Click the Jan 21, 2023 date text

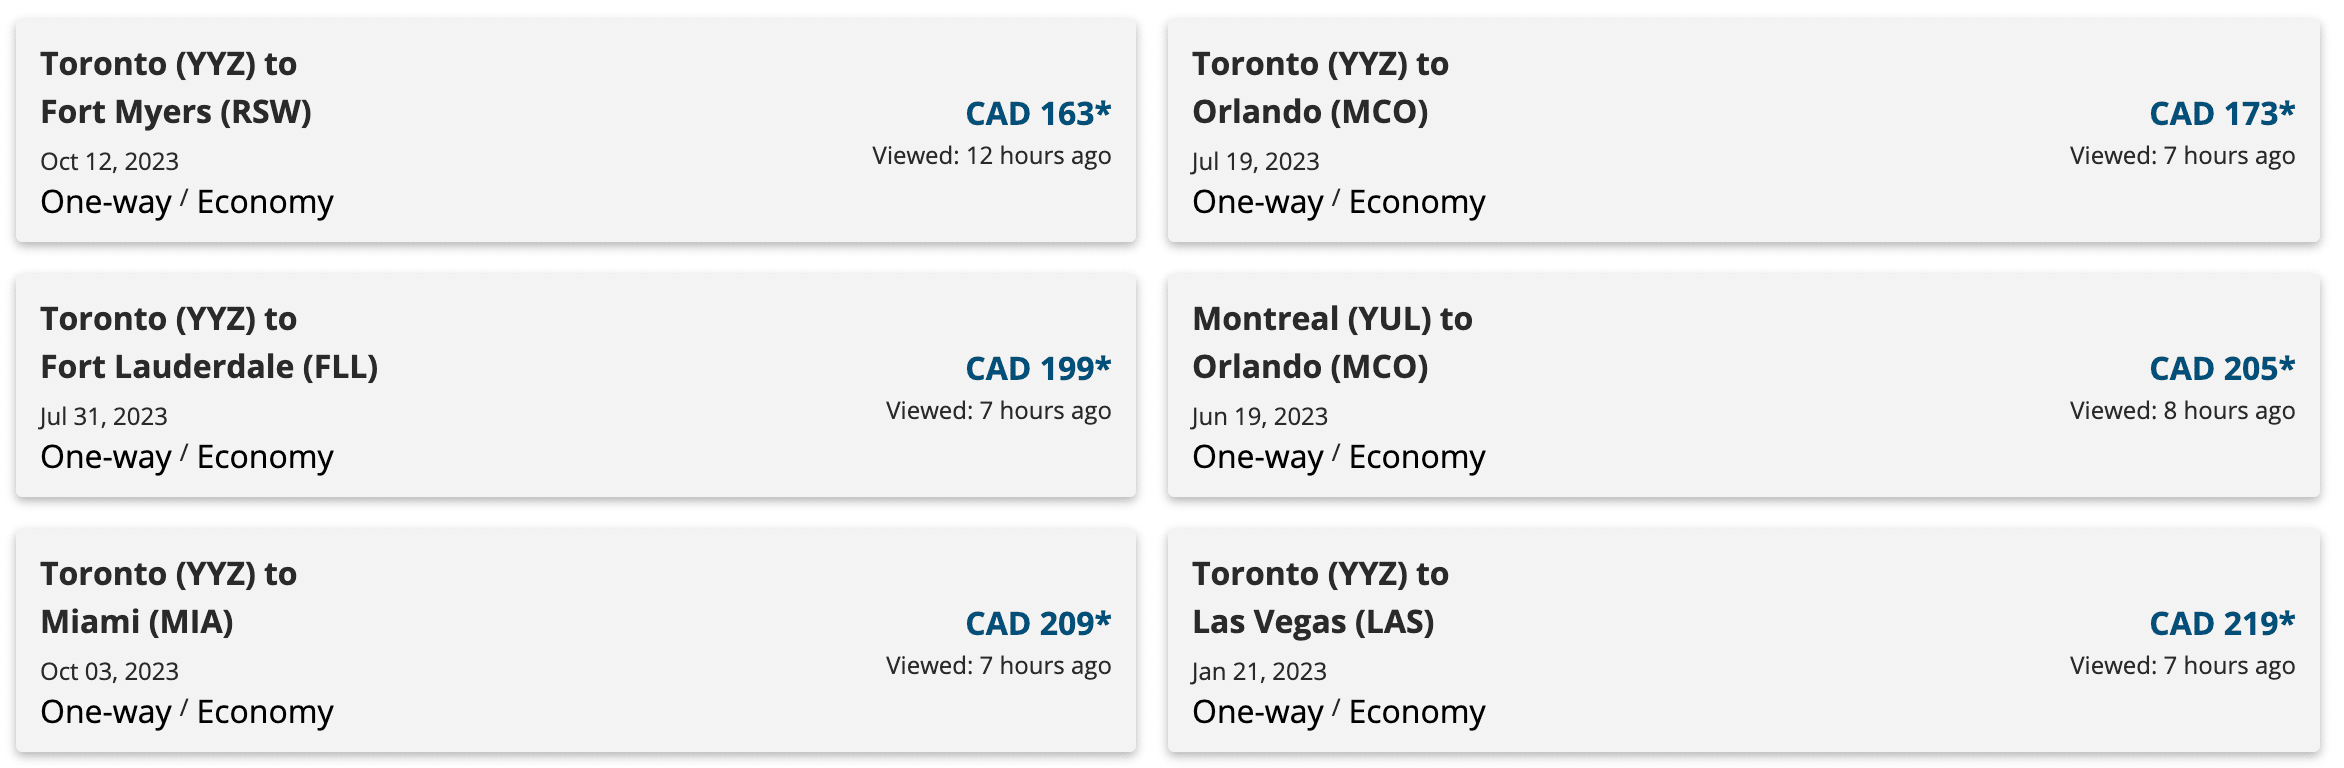click(x=1259, y=672)
